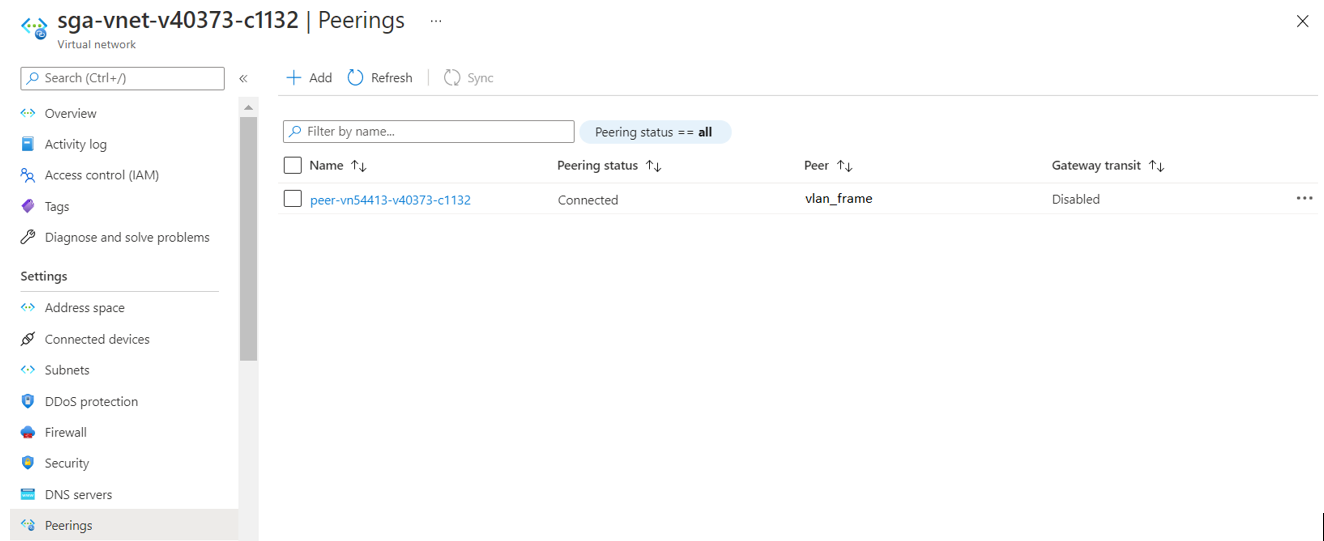Sort table by Peering status column
The image size is (1324, 541).
[x=654, y=166]
